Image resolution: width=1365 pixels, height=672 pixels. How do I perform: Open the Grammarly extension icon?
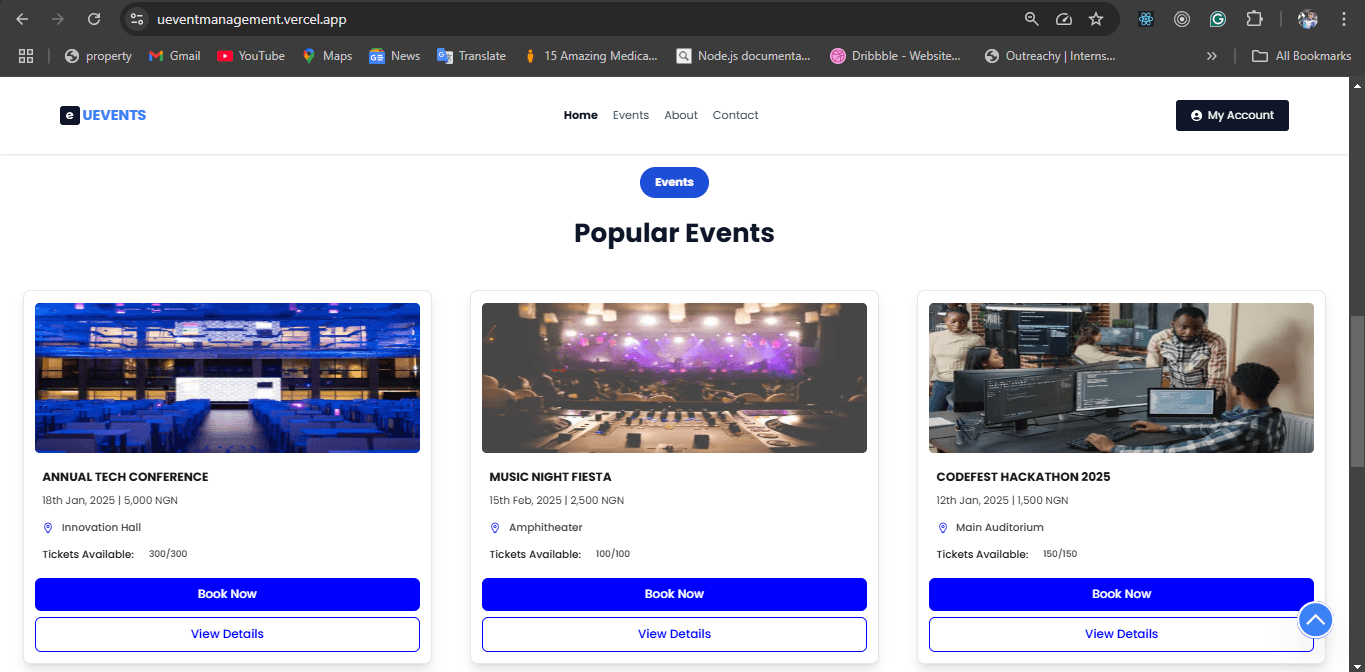[1218, 19]
